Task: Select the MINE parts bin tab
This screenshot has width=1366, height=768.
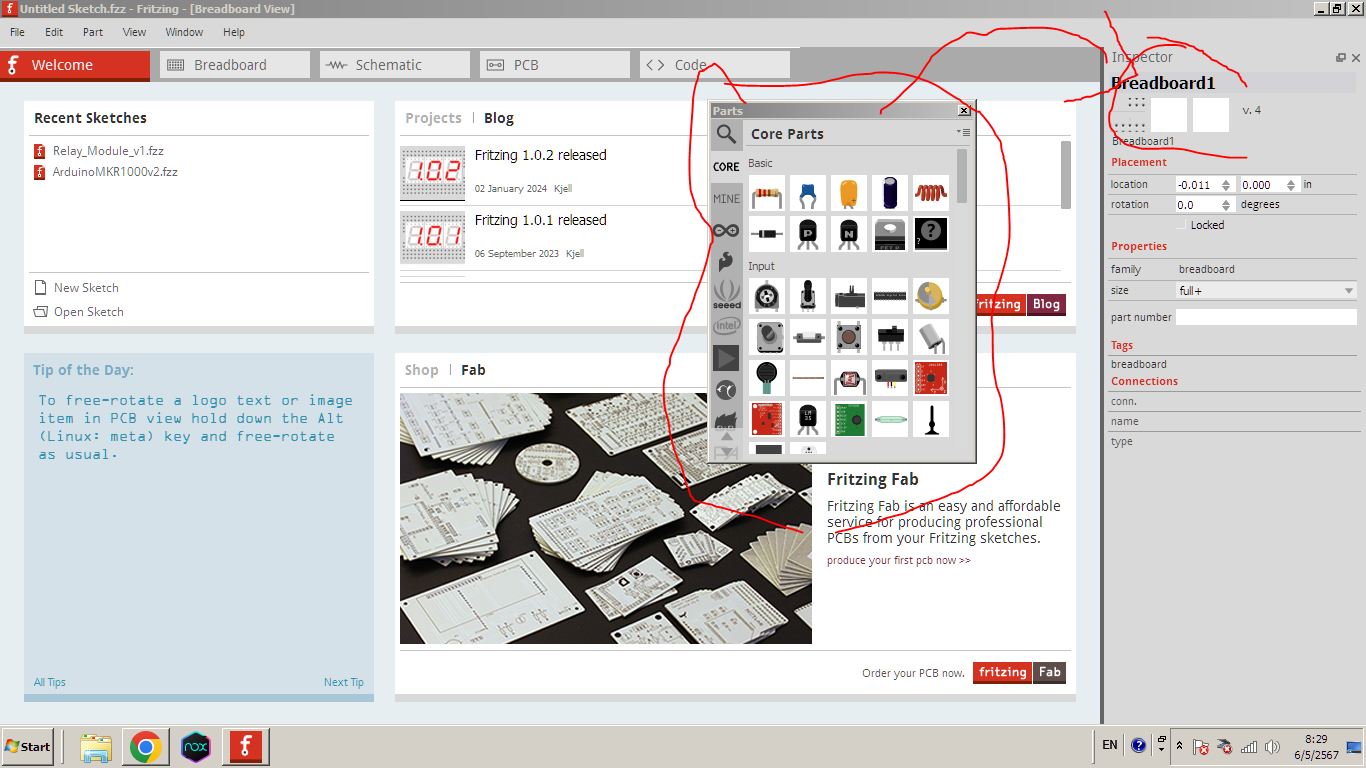Action: click(x=726, y=199)
